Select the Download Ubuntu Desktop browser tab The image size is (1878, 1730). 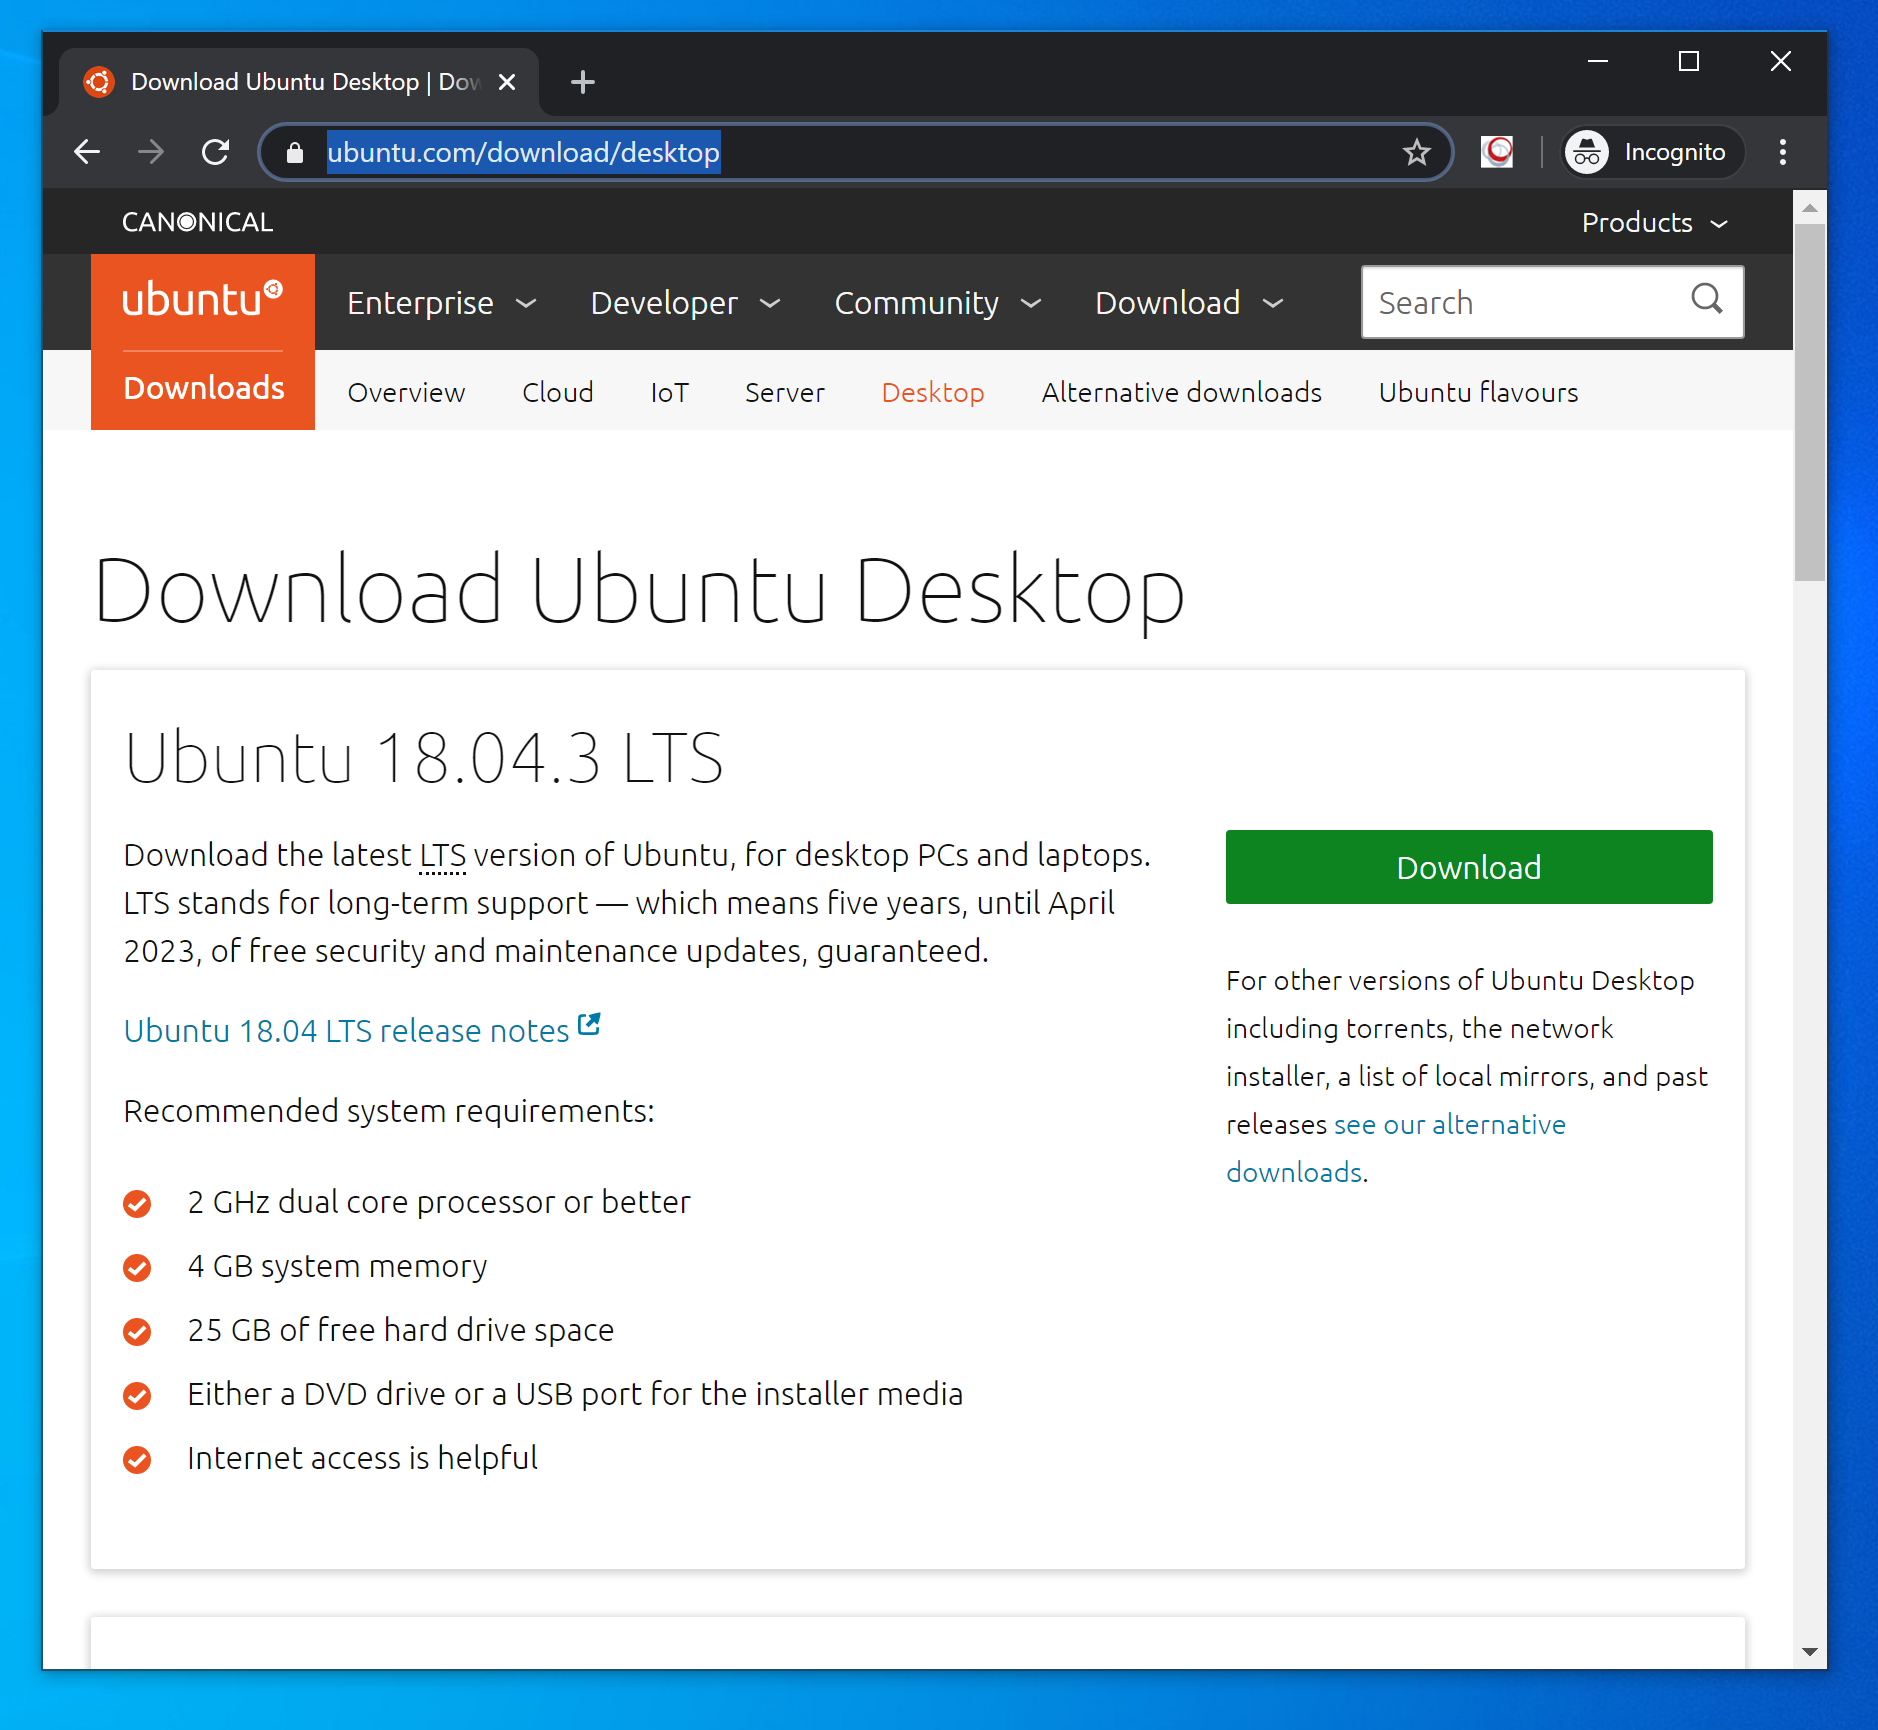(x=299, y=82)
